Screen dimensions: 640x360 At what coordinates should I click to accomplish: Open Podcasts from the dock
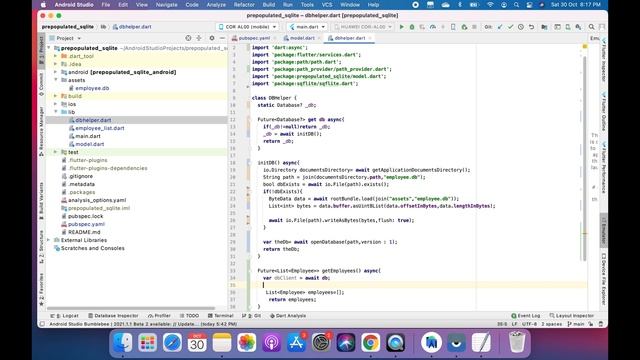(x=271, y=342)
